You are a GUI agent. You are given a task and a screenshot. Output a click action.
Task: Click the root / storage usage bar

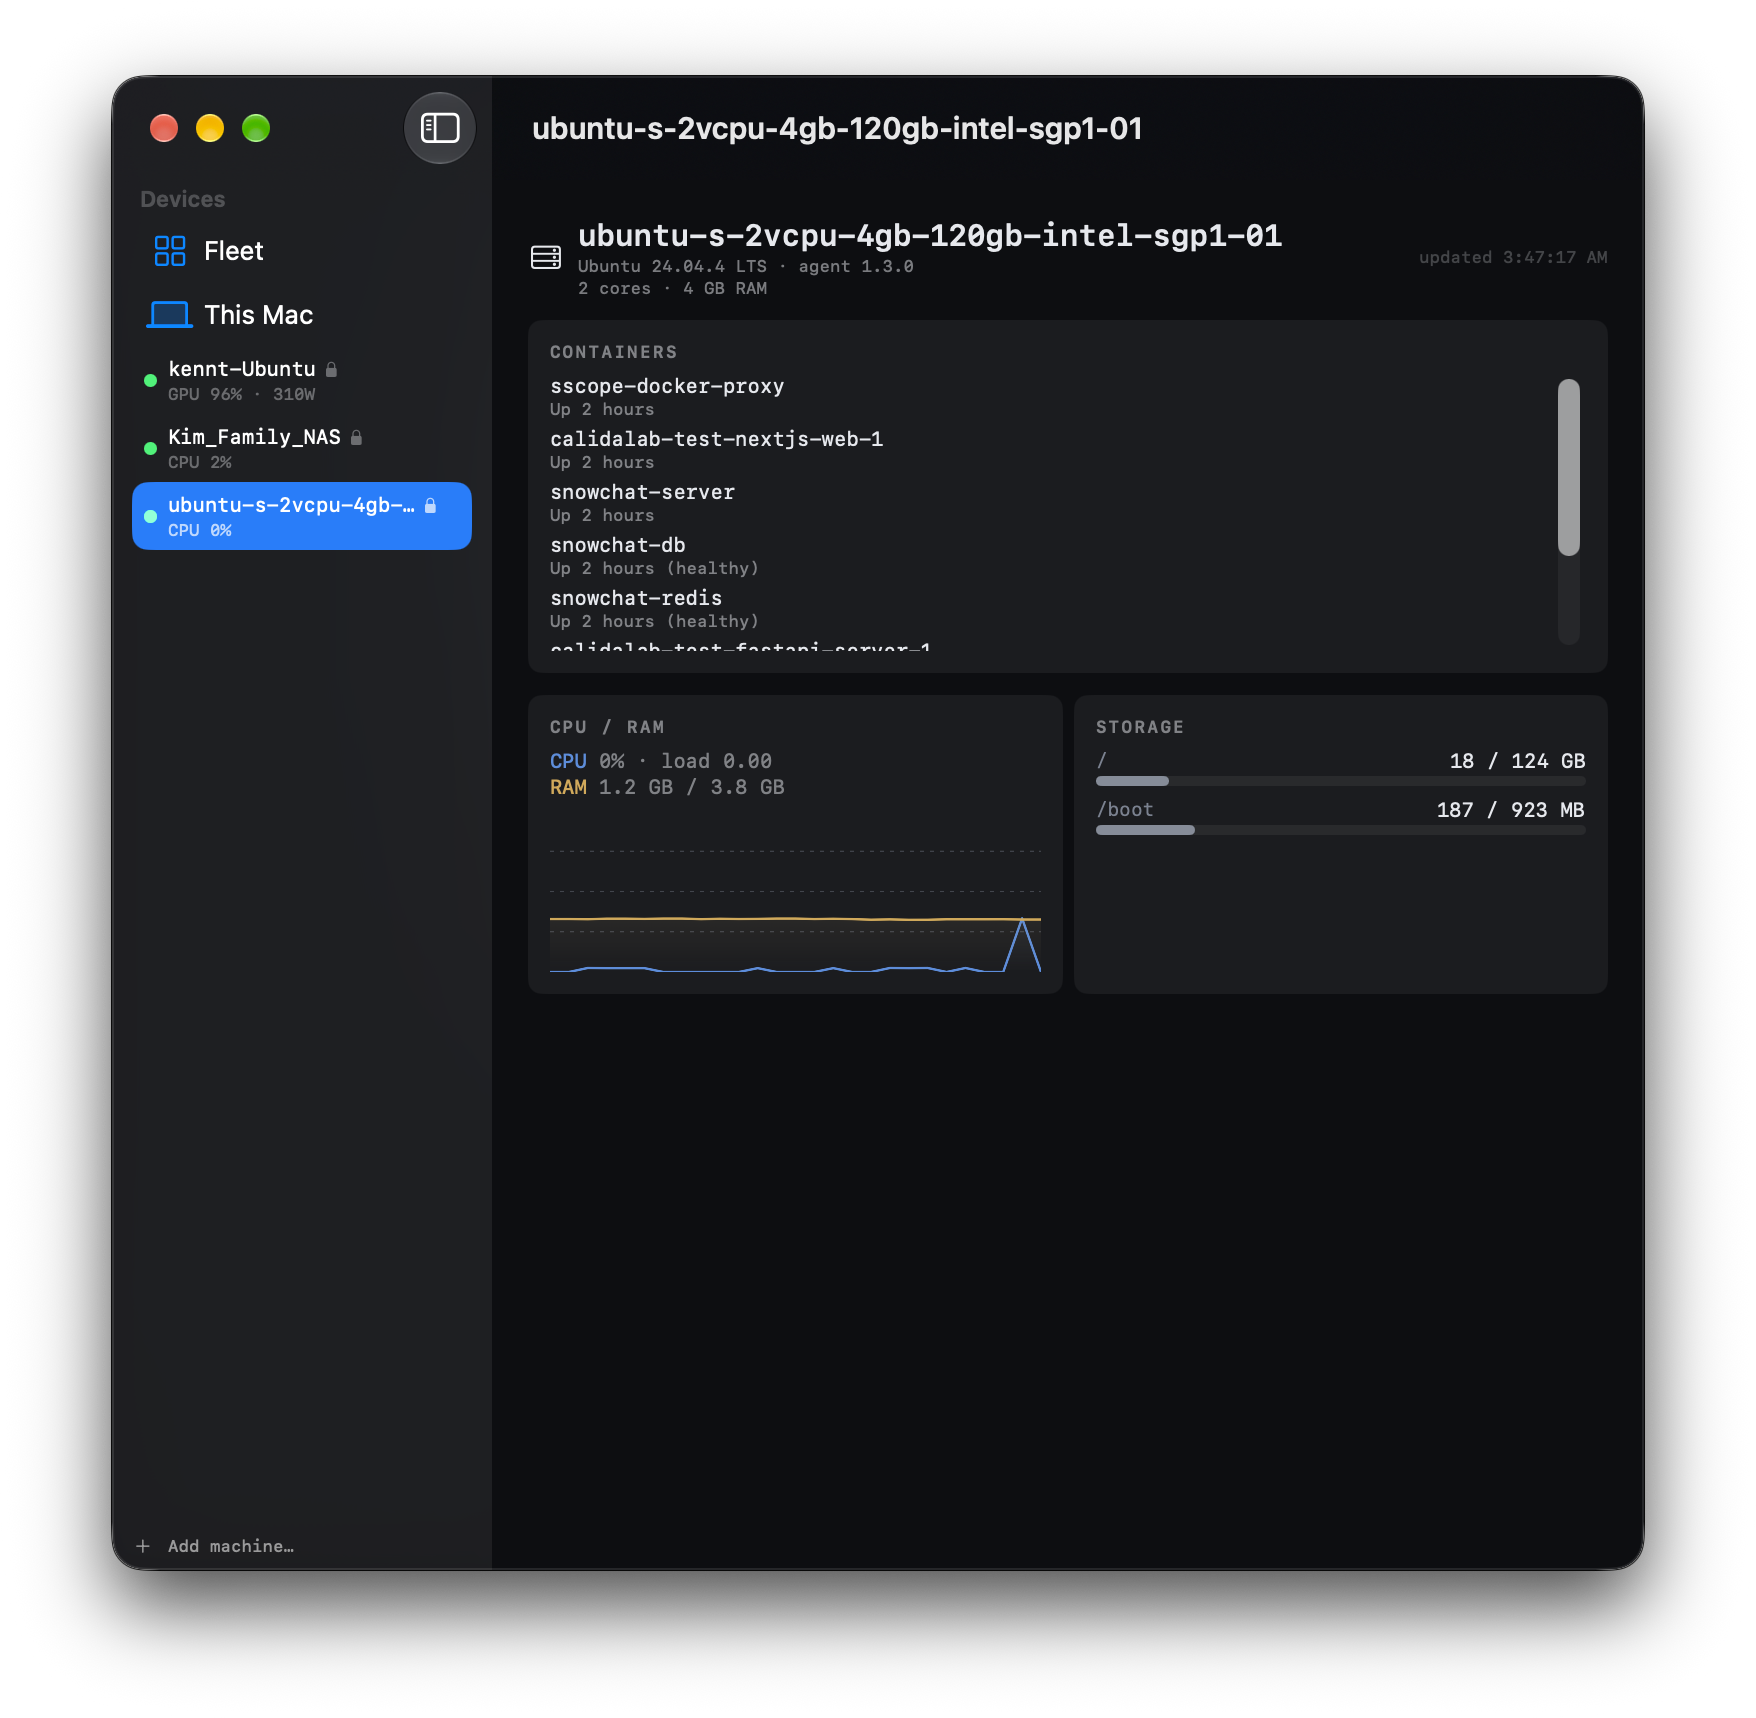click(1340, 781)
